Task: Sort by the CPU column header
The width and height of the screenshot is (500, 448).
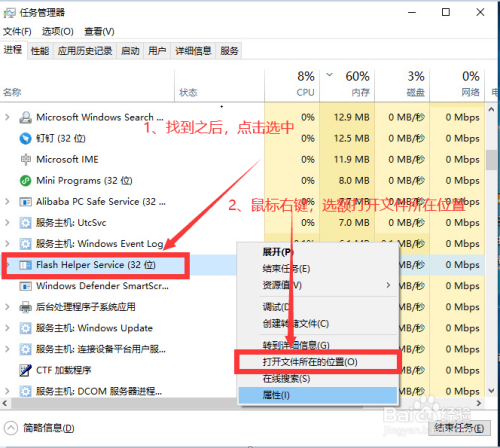Action: click(x=292, y=85)
